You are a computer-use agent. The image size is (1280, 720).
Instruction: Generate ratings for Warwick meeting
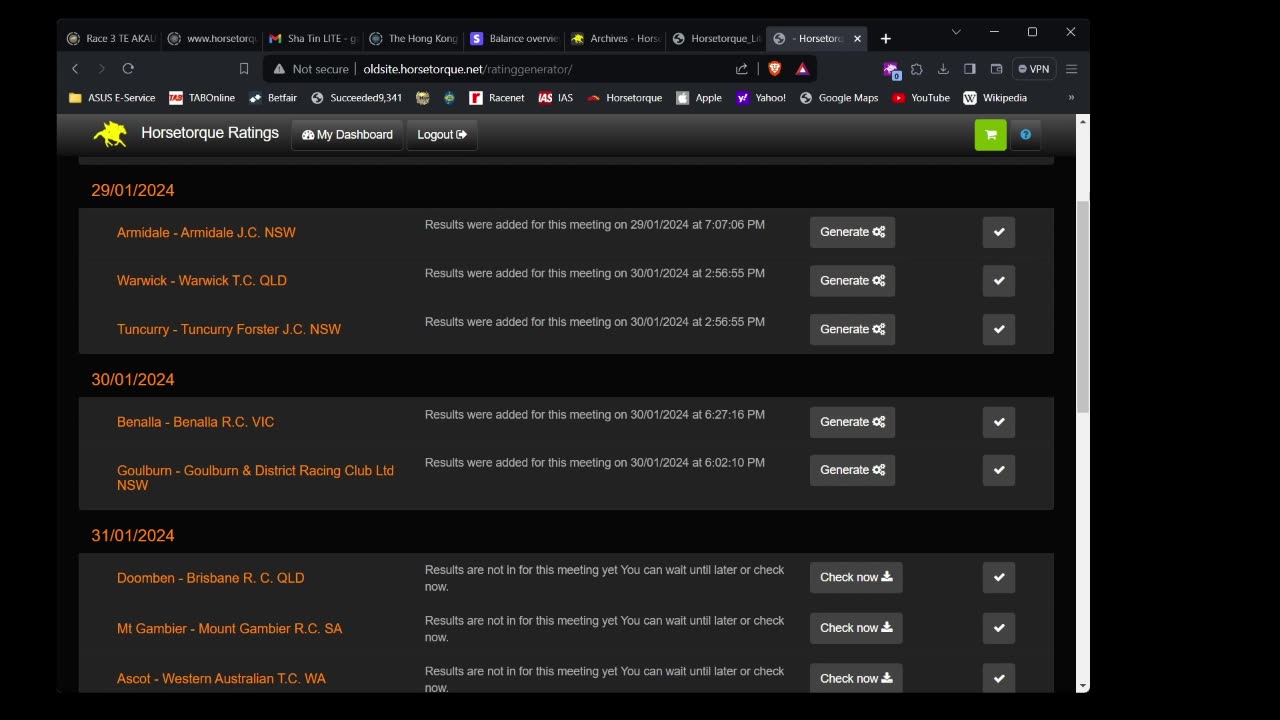pos(852,281)
